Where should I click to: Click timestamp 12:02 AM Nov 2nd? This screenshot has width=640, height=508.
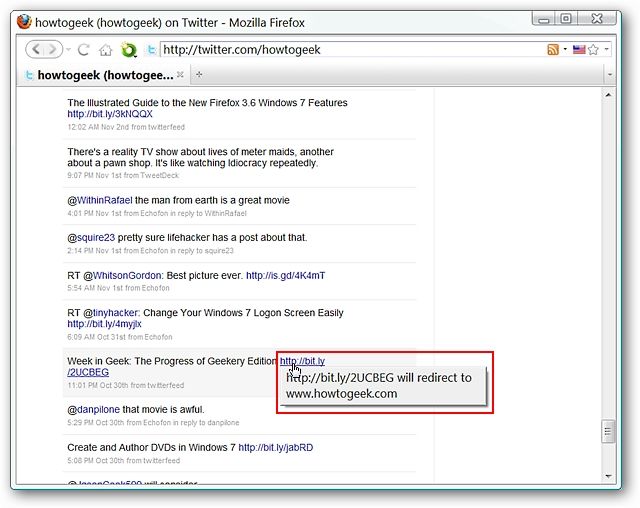click(x=98, y=127)
